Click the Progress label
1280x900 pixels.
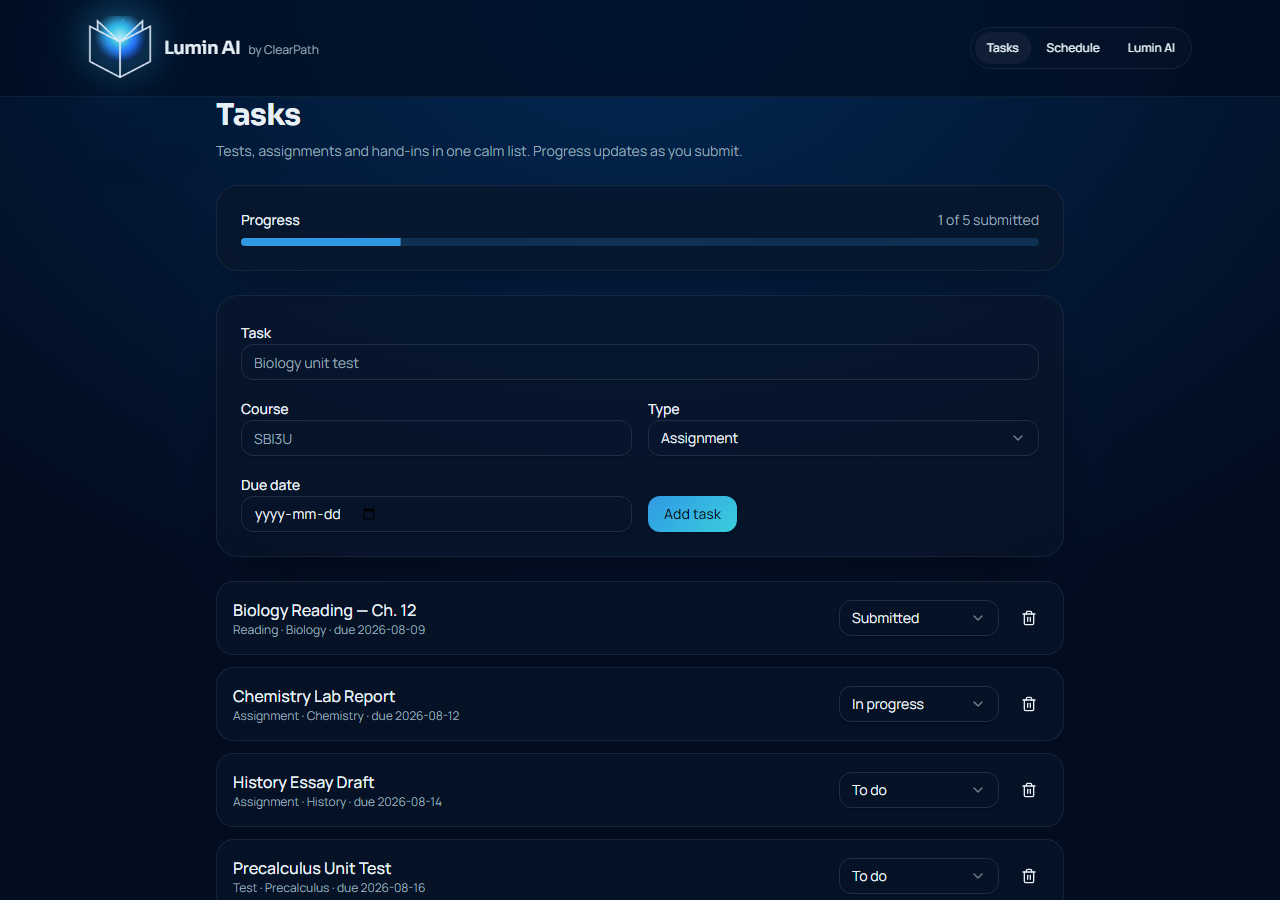(270, 220)
